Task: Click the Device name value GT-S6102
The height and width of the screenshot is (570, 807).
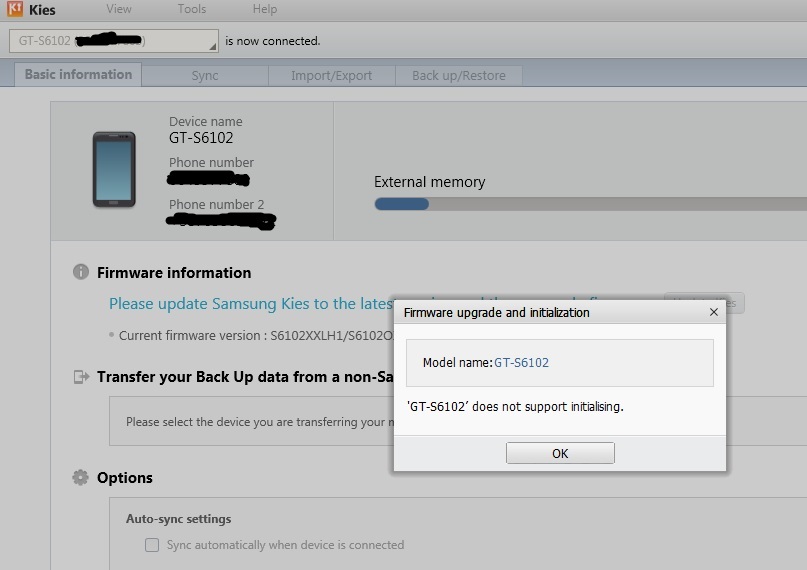Action: (201, 138)
